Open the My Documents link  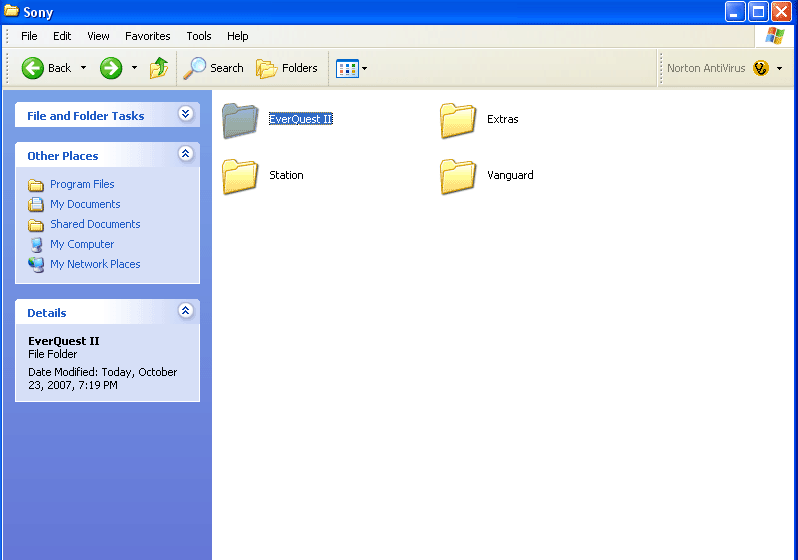coord(85,204)
